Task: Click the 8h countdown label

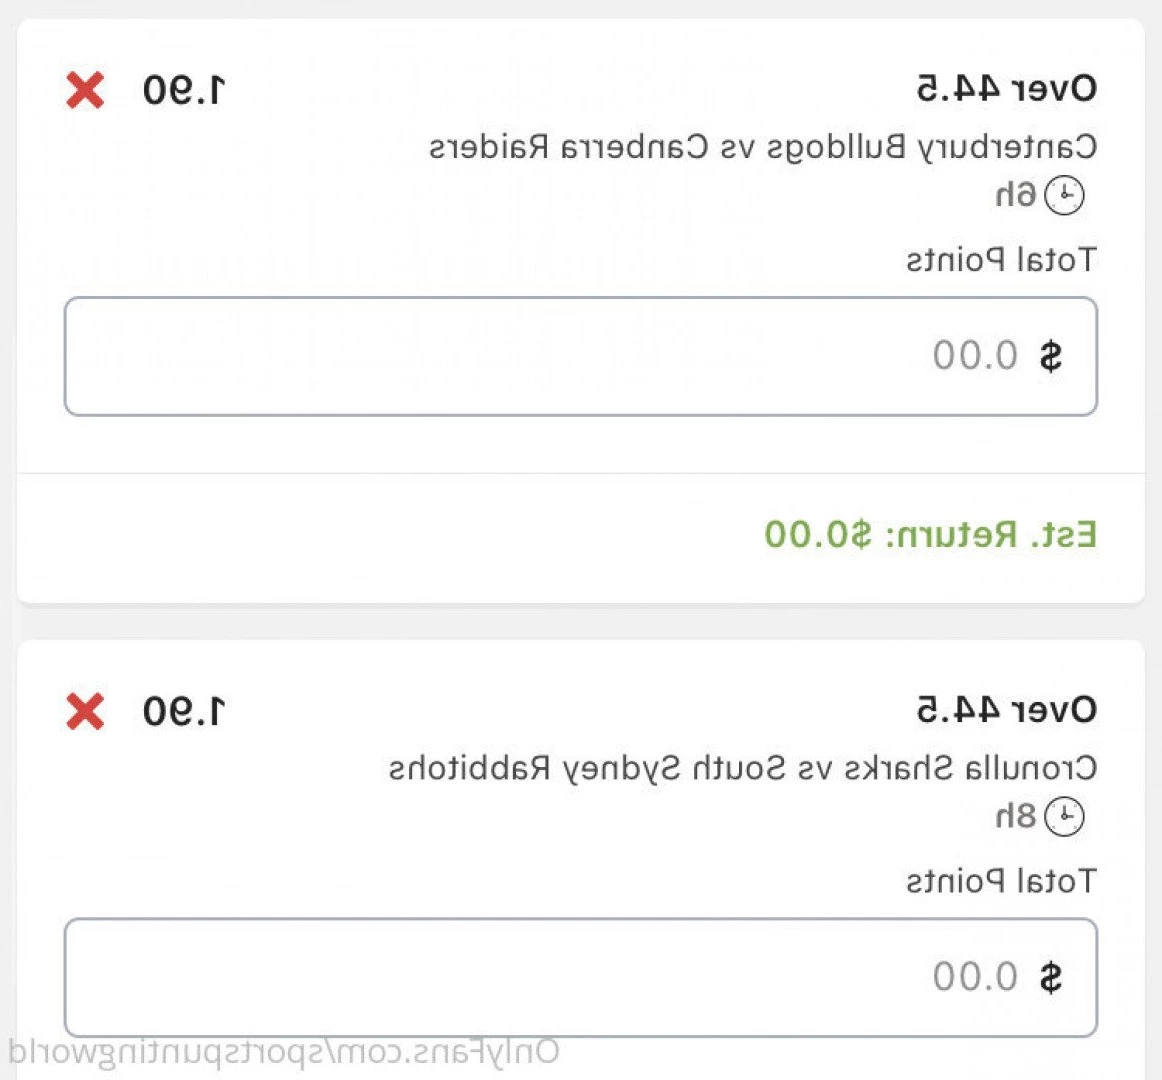Action: [x=1015, y=817]
